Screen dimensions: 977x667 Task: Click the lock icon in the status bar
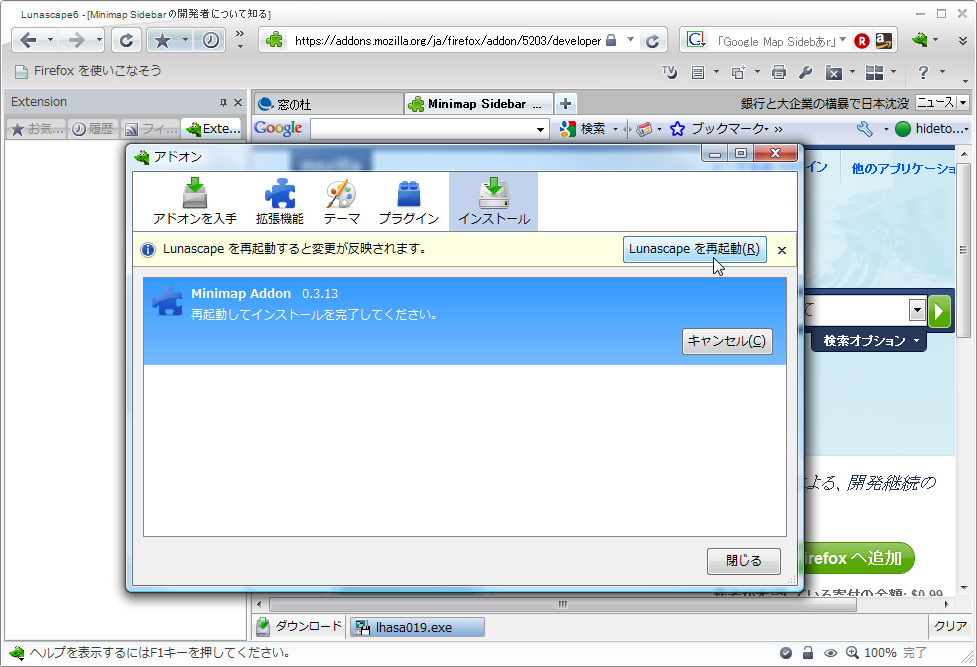coord(808,652)
